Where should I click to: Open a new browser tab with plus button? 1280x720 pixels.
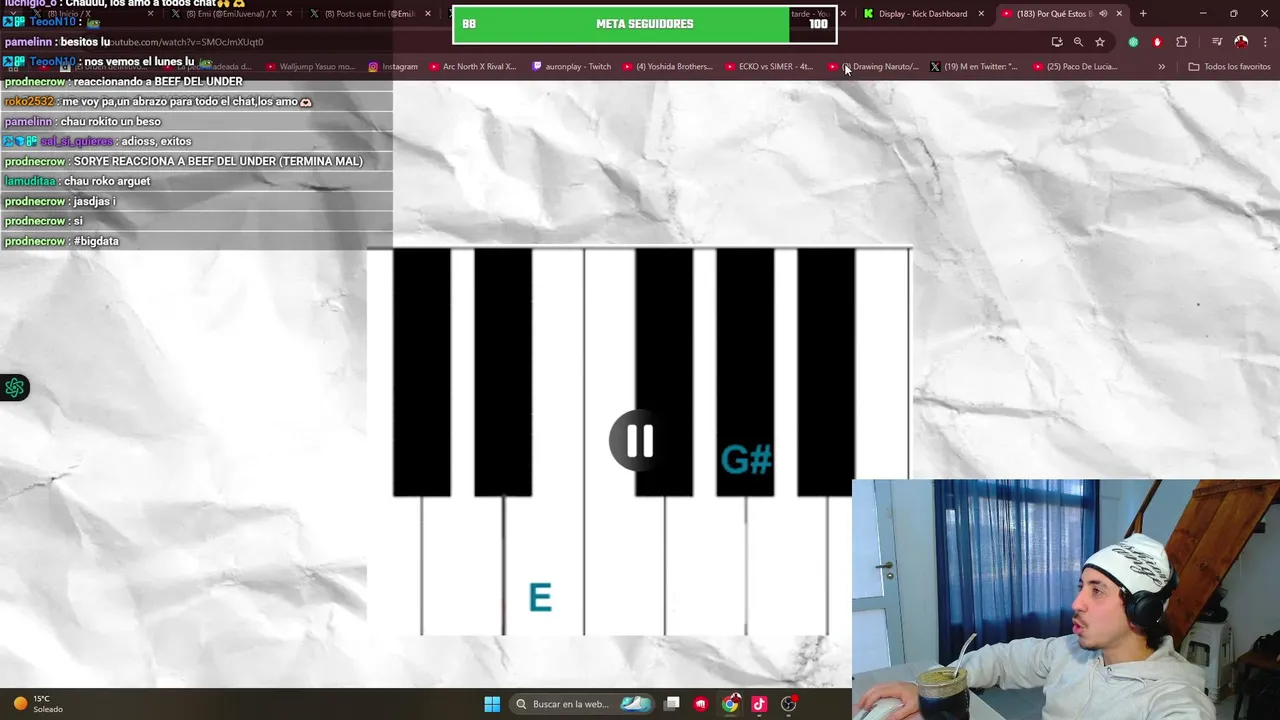[1143, 14]
